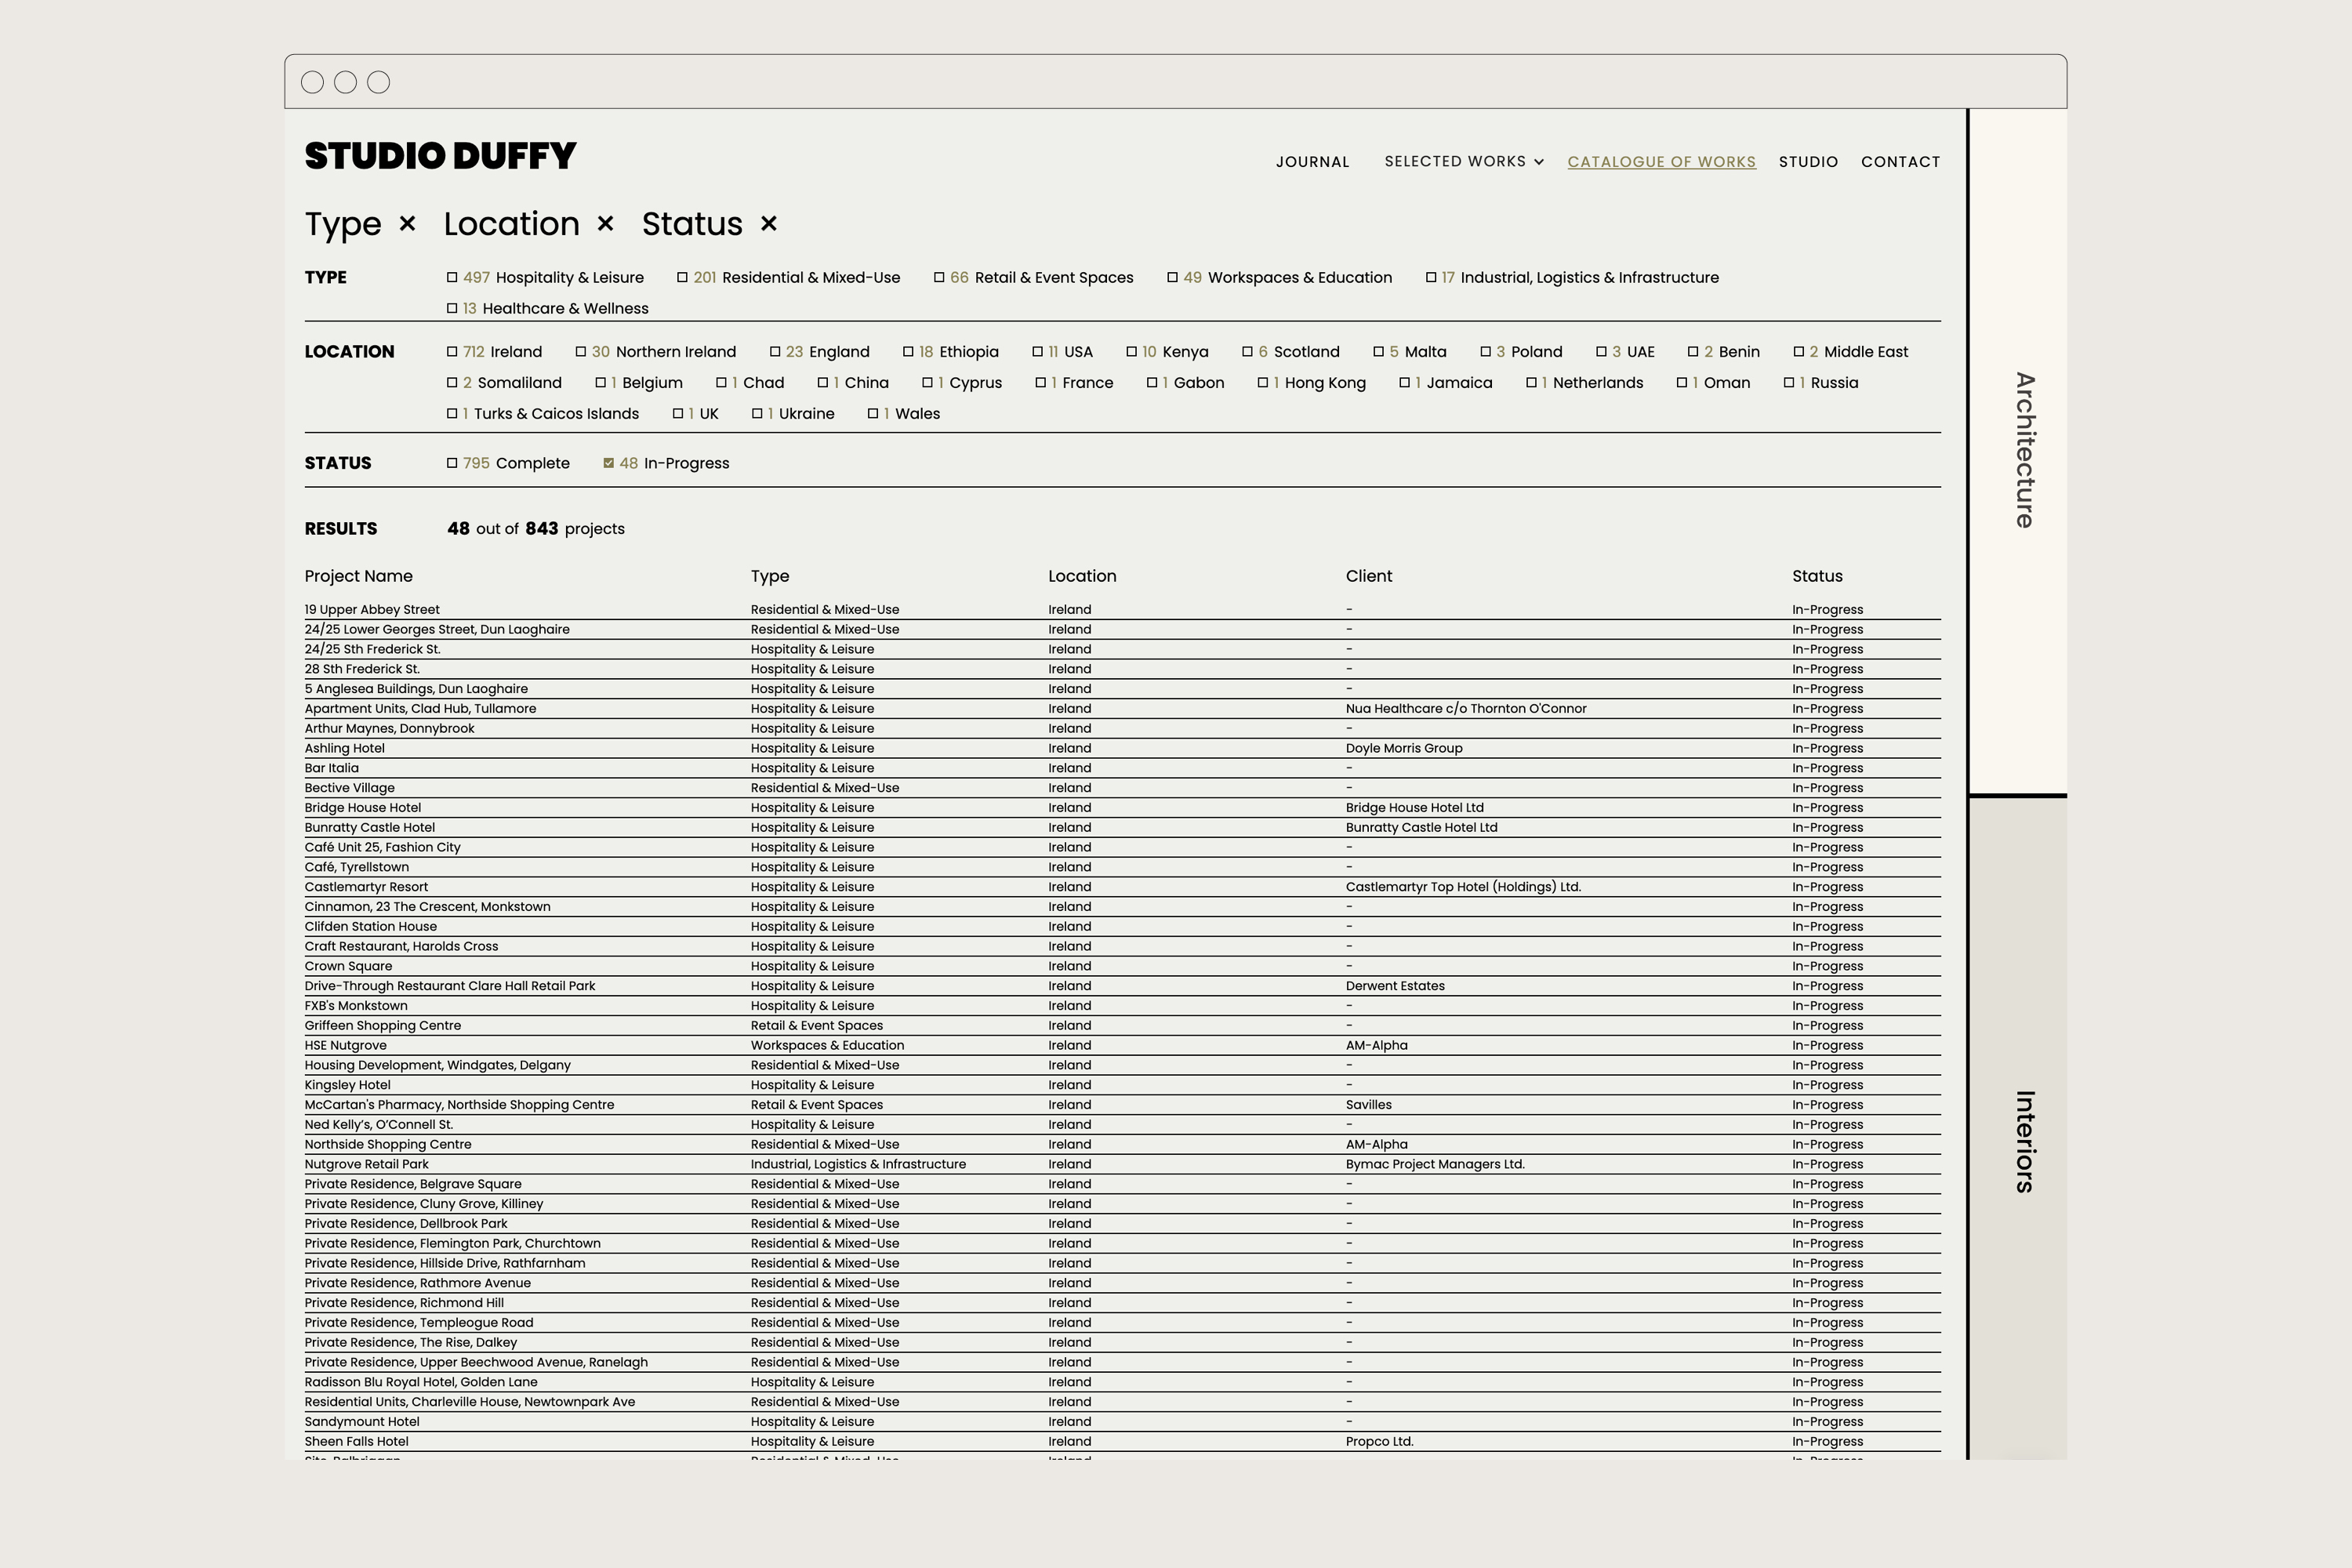Open the 19 Upper Abbey Street project row
This screenshot has height=1568, width=2352.
click(1122, 610)
